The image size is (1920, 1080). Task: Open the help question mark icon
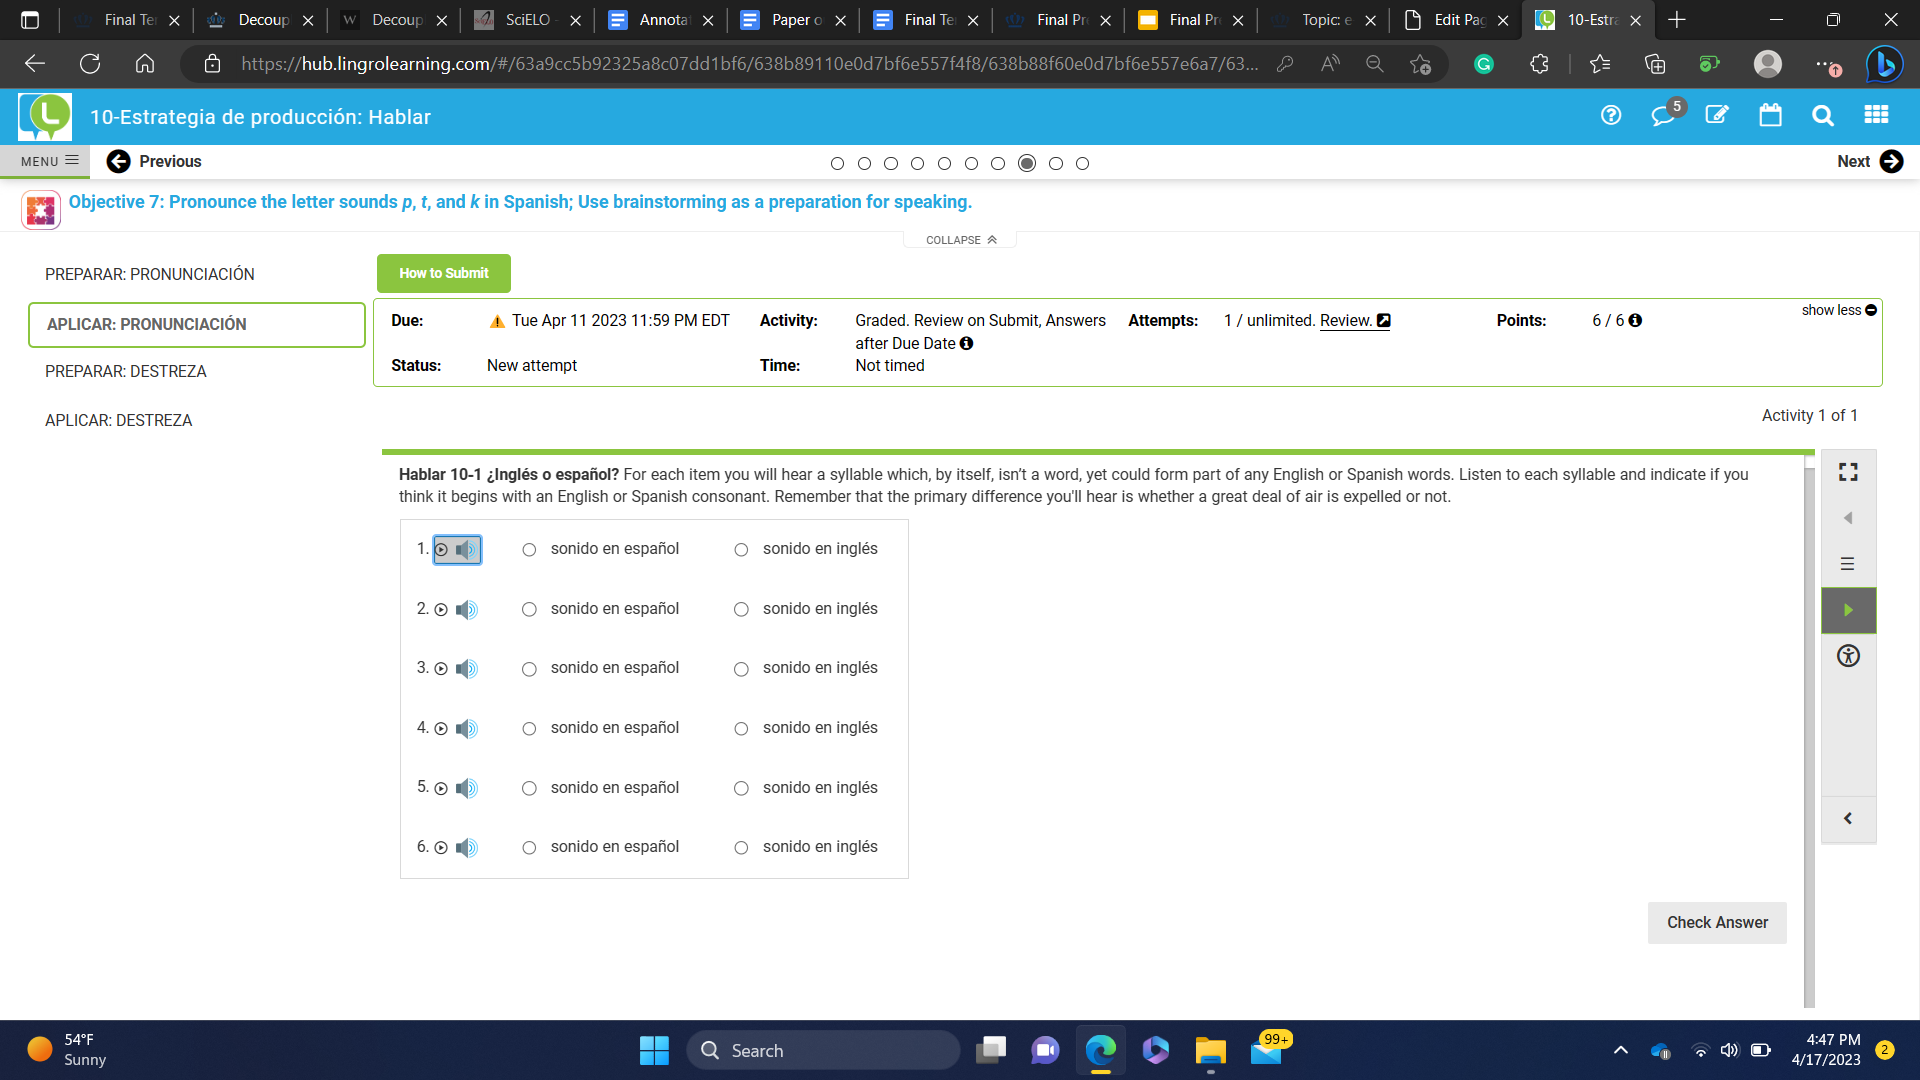point(1610,116)
